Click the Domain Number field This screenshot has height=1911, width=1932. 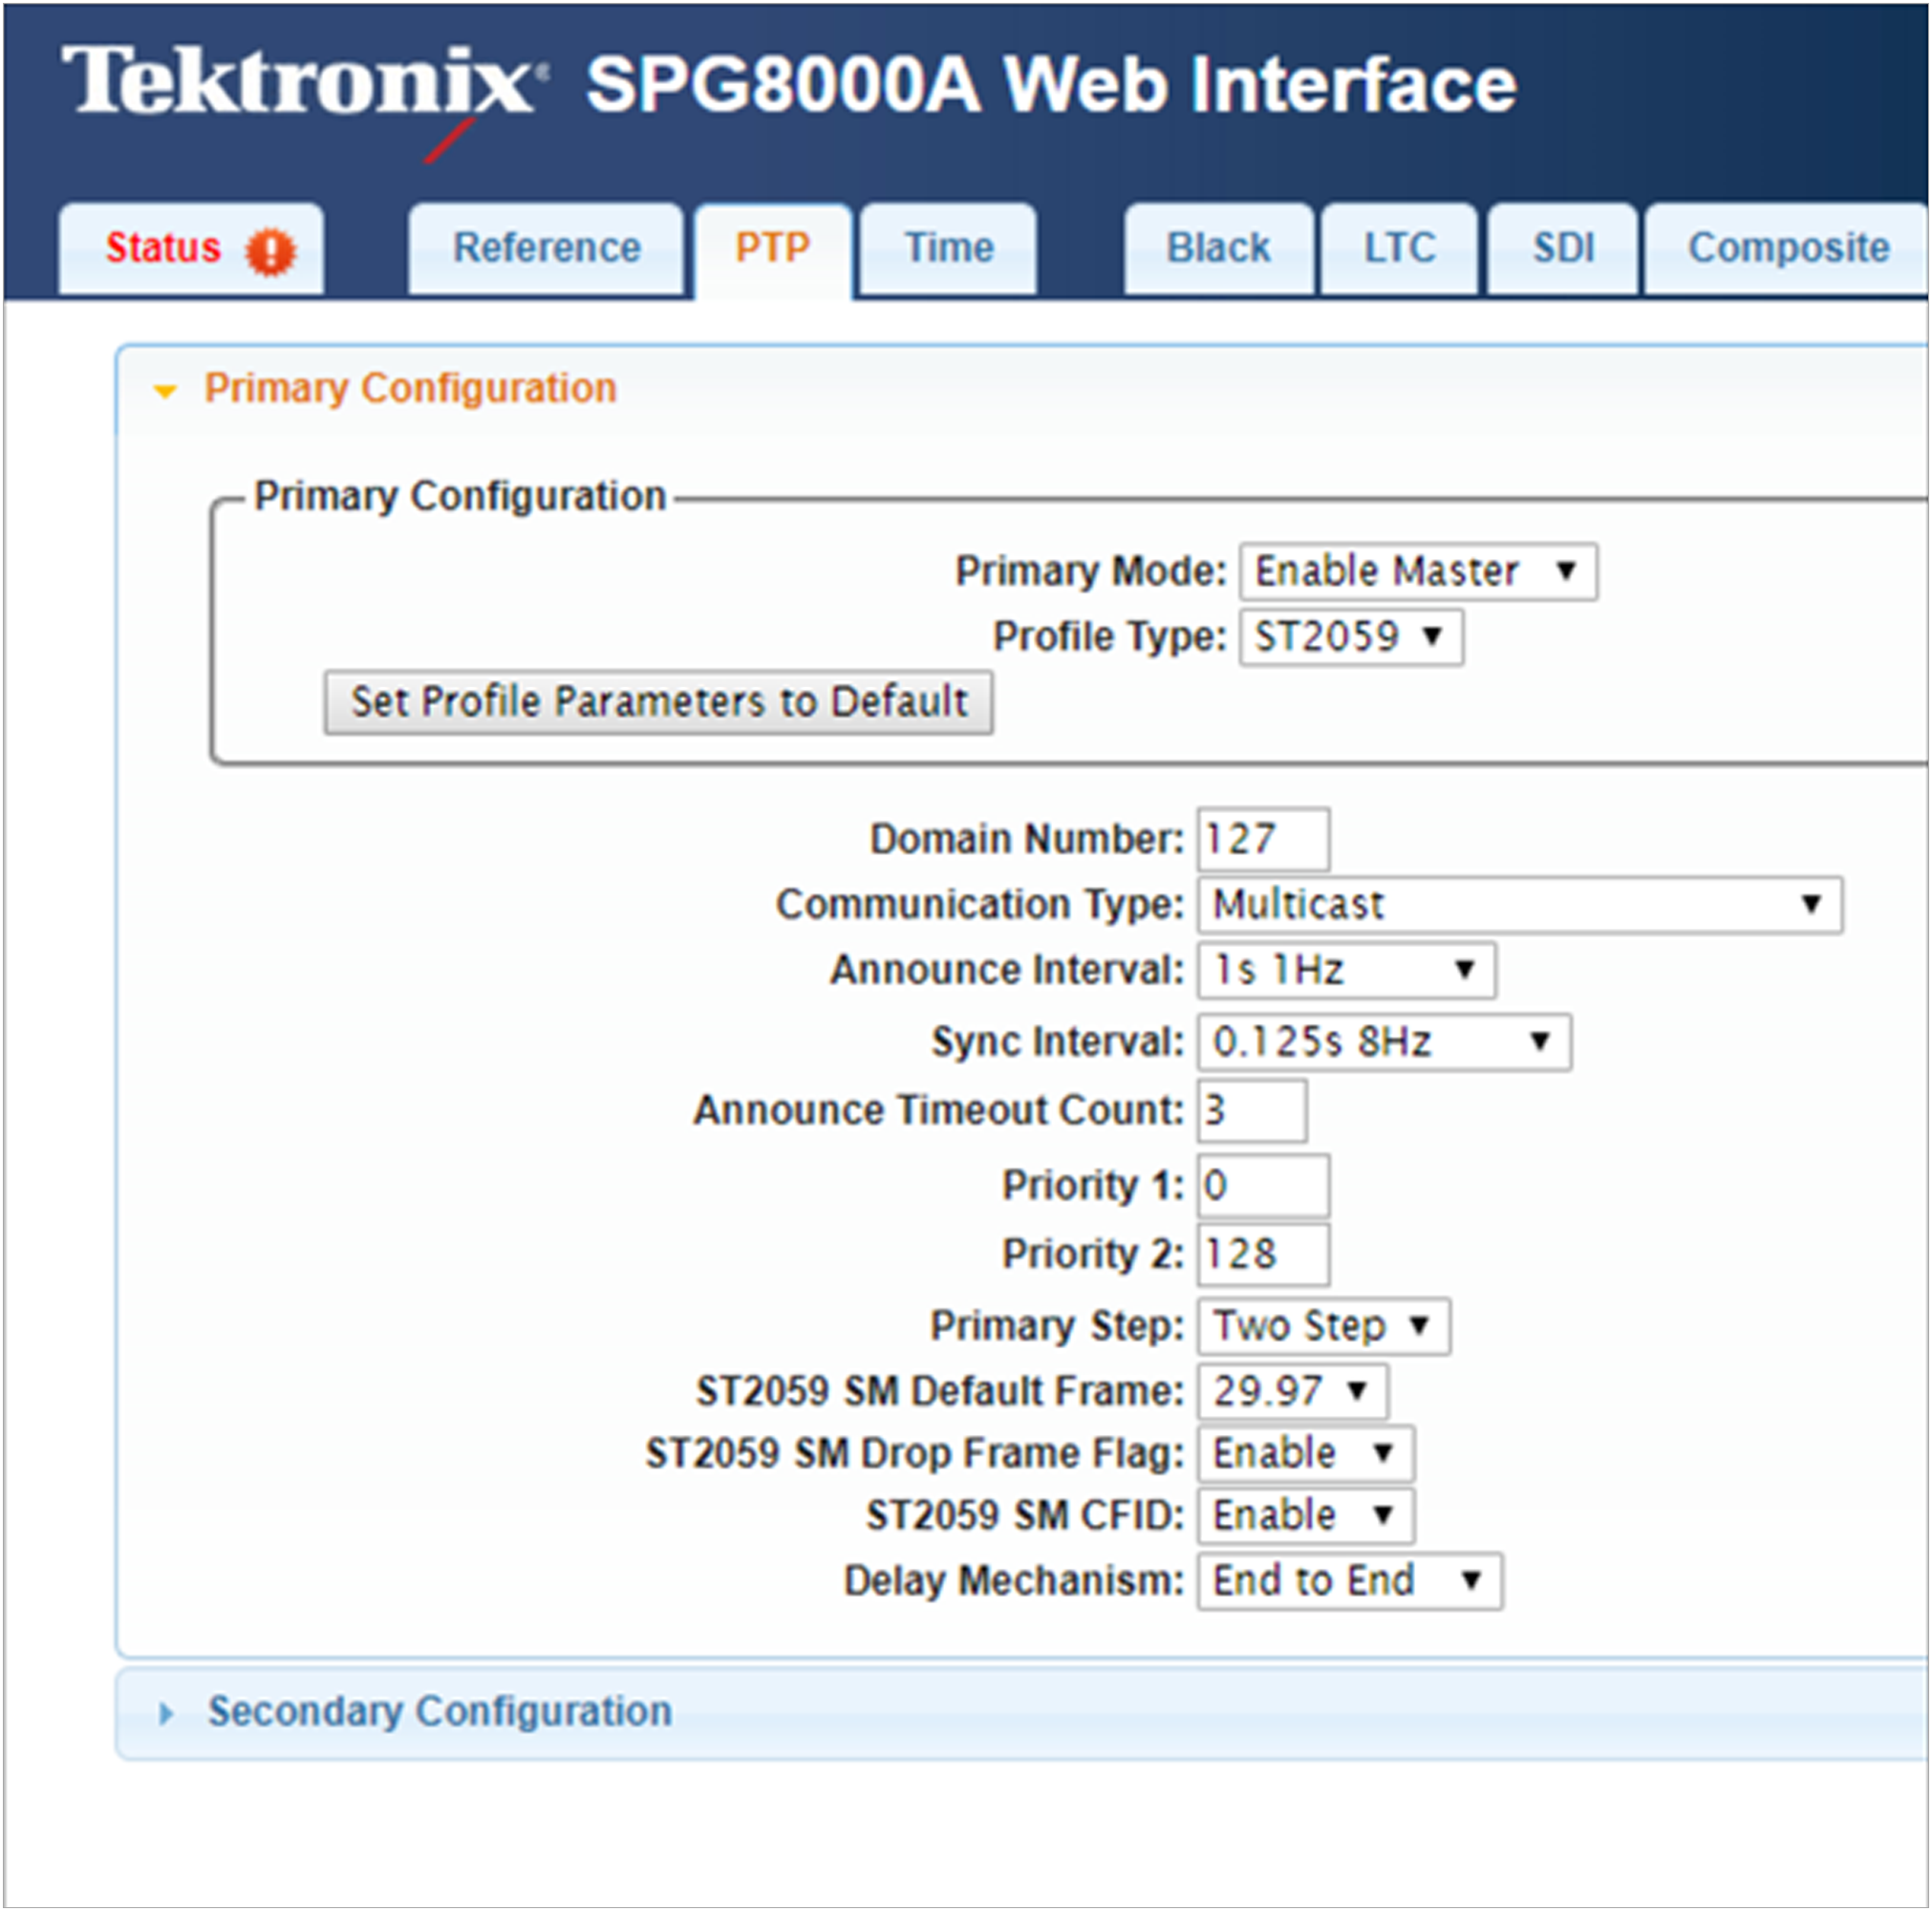click(x=1263, y=839)
